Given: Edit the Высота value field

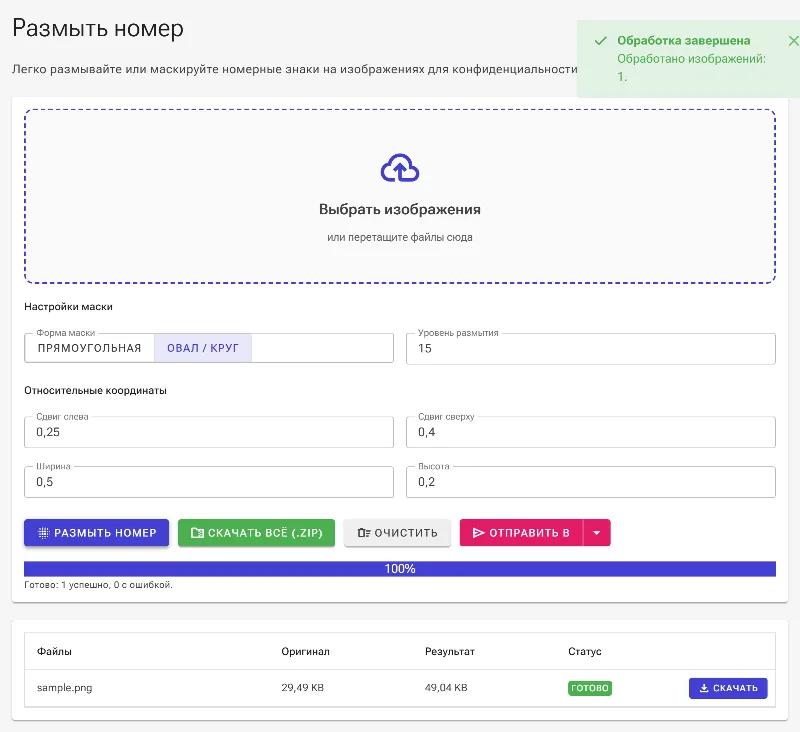Looking at the screenshot, I should 590,482.
